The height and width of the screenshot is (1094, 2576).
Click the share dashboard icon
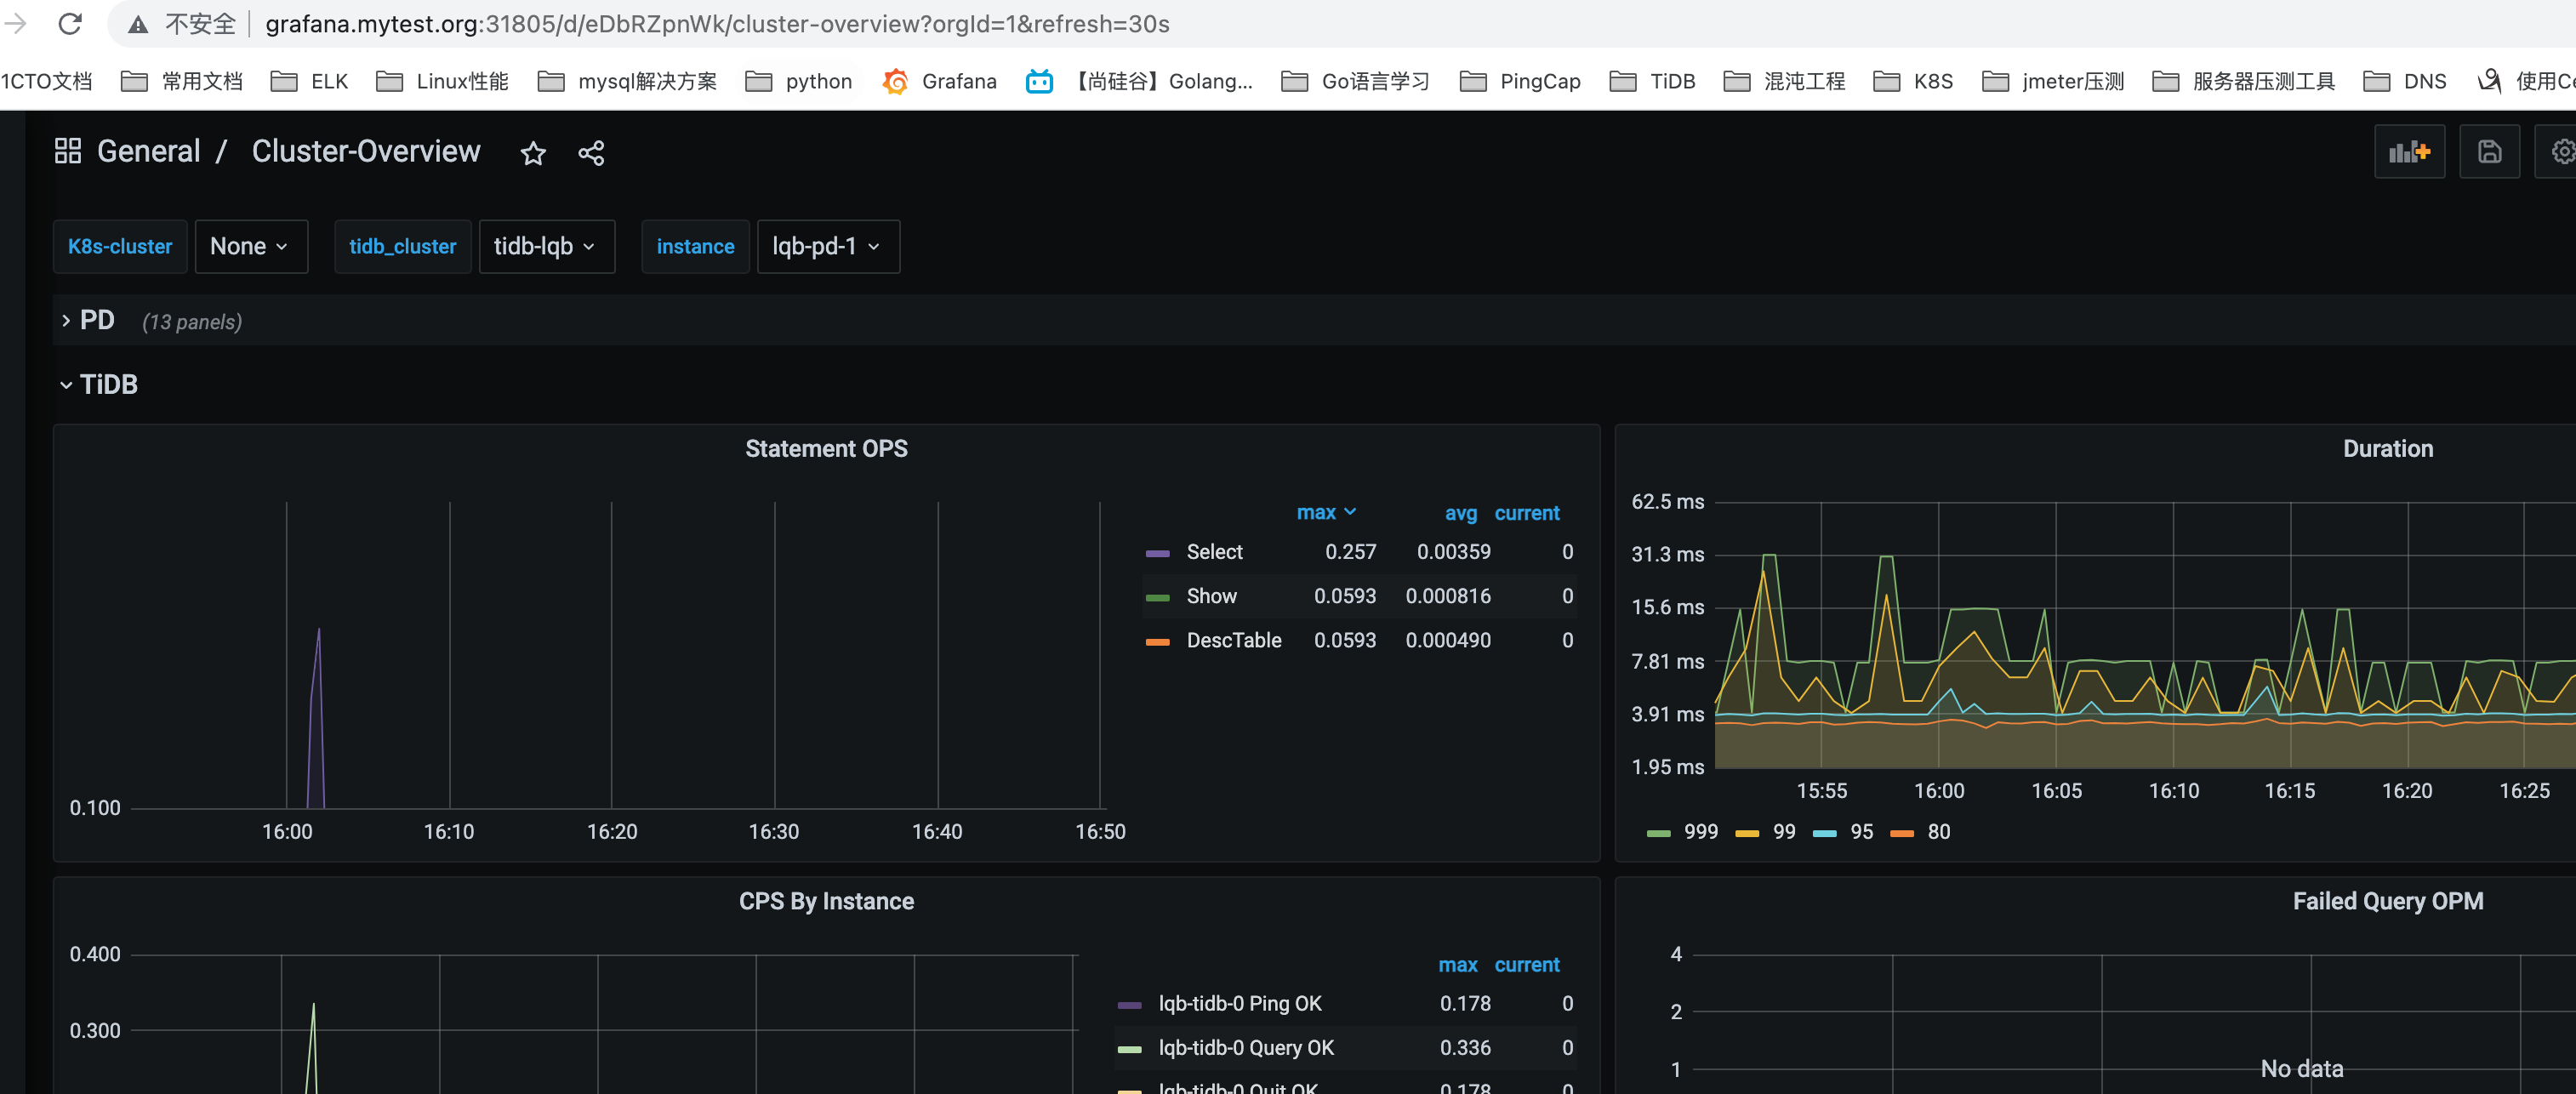pos(591,153)
